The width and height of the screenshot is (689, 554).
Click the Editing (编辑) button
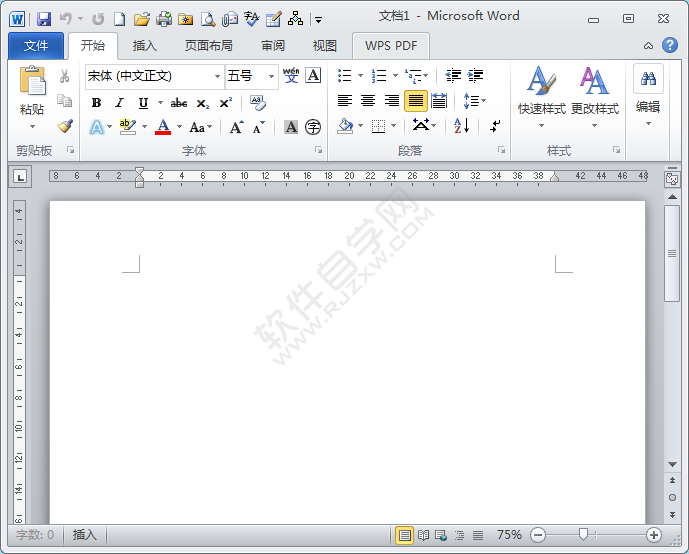pos(648,95)
